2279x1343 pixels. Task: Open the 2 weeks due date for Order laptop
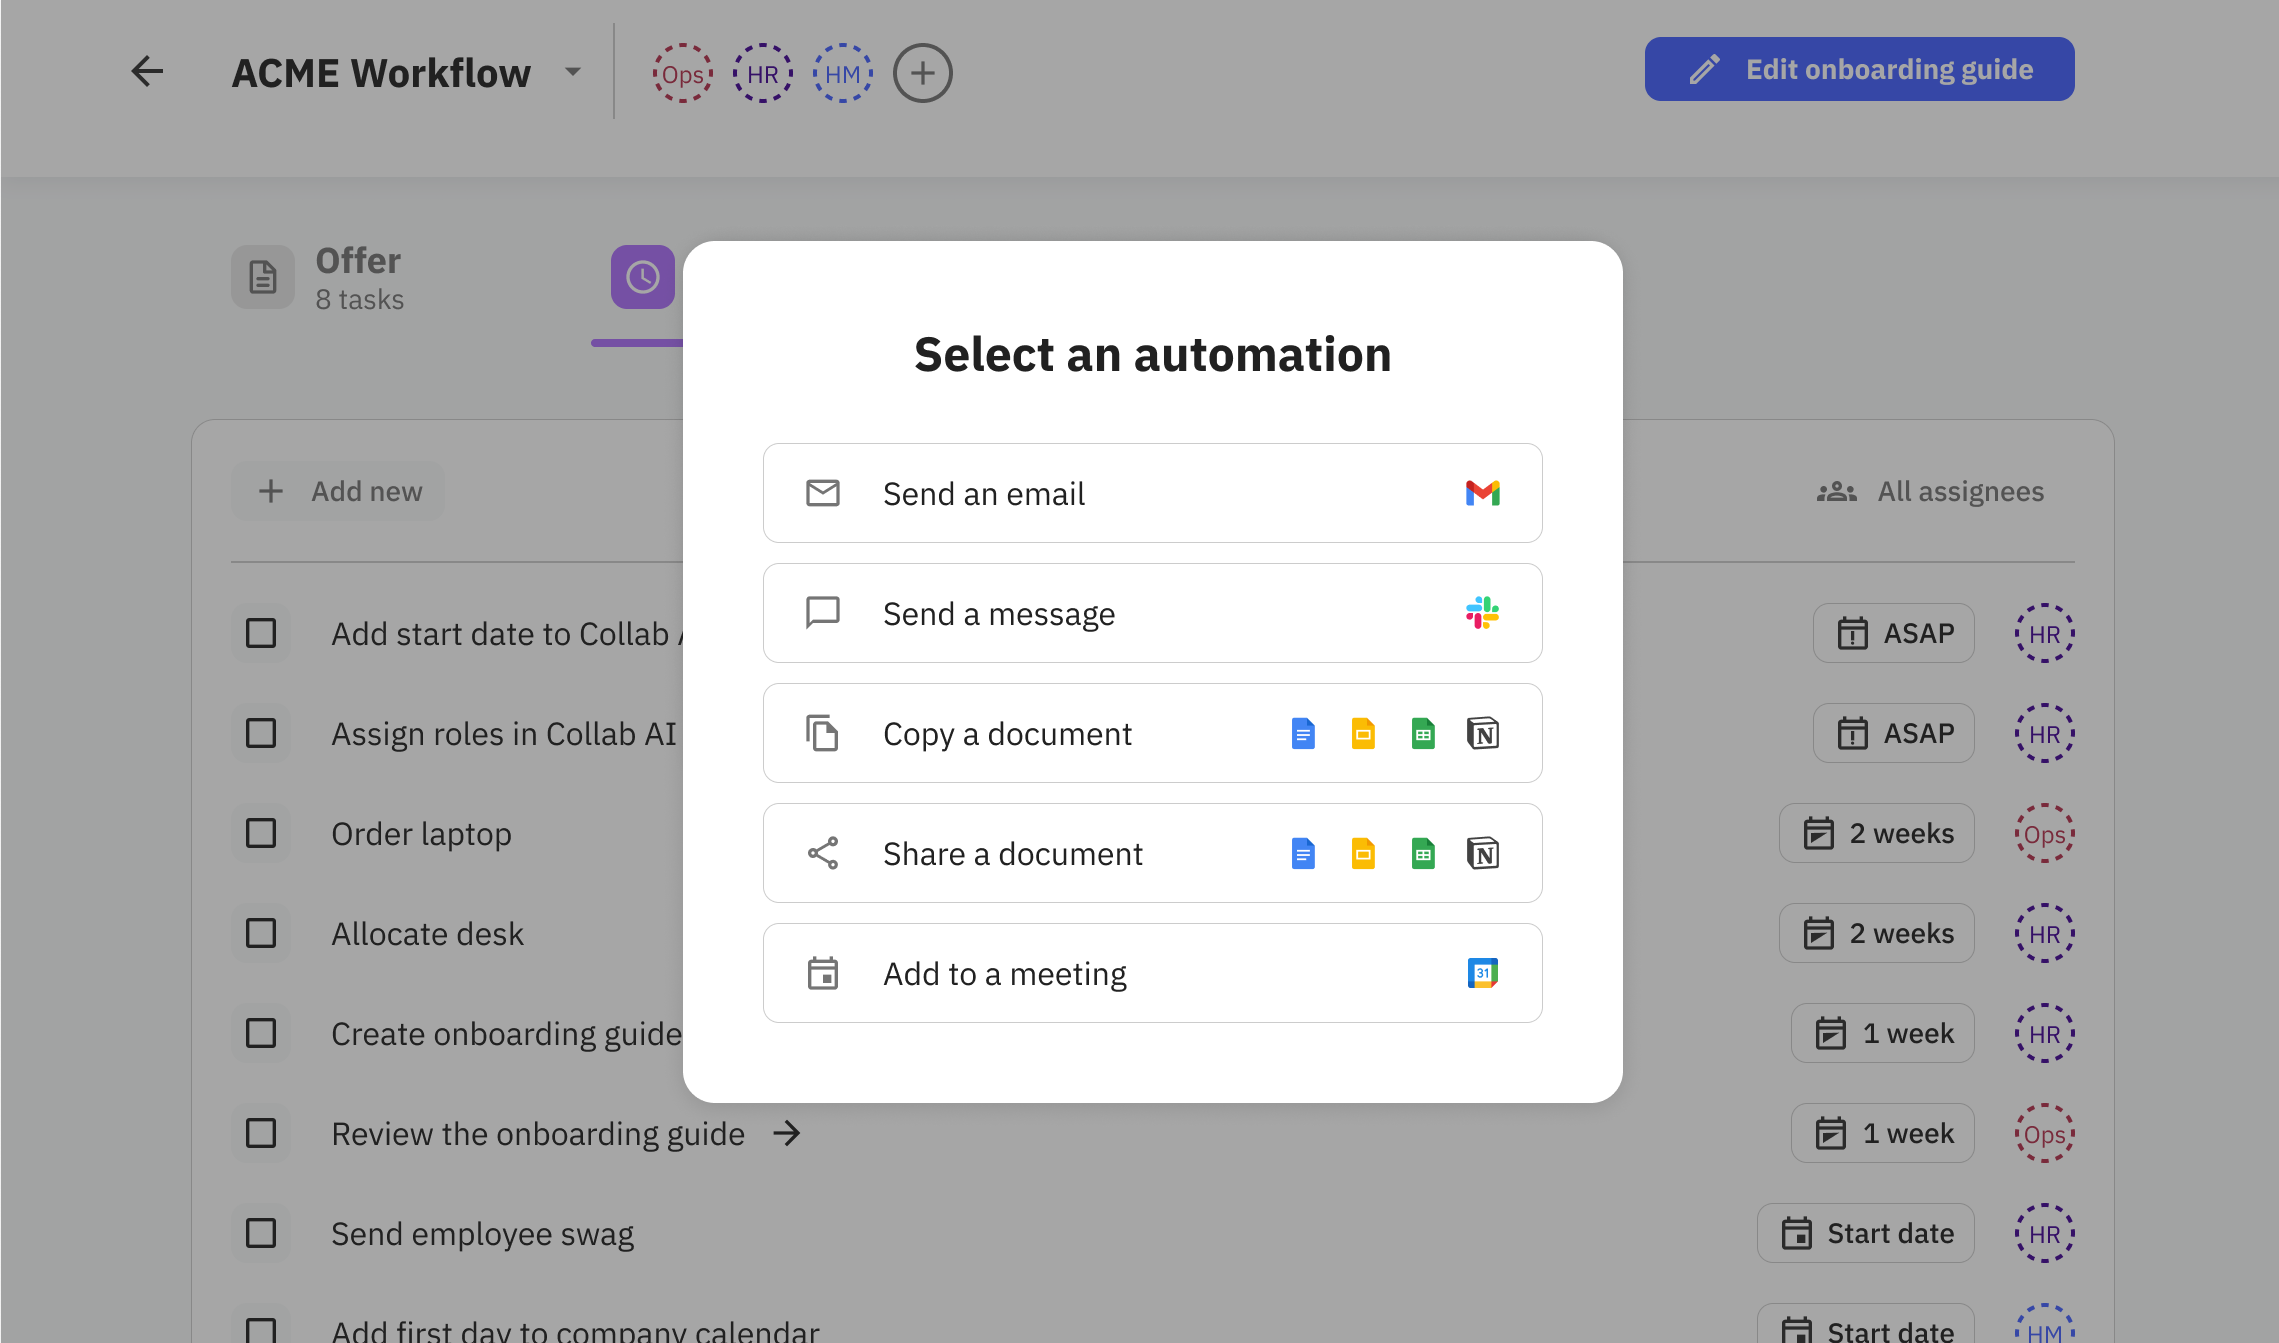coord(1876,833)
